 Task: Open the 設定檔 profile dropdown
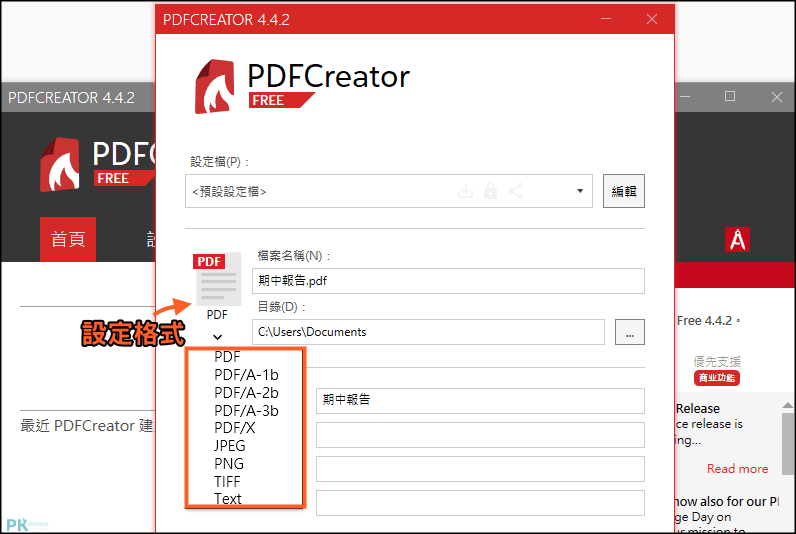click(389, 191)
